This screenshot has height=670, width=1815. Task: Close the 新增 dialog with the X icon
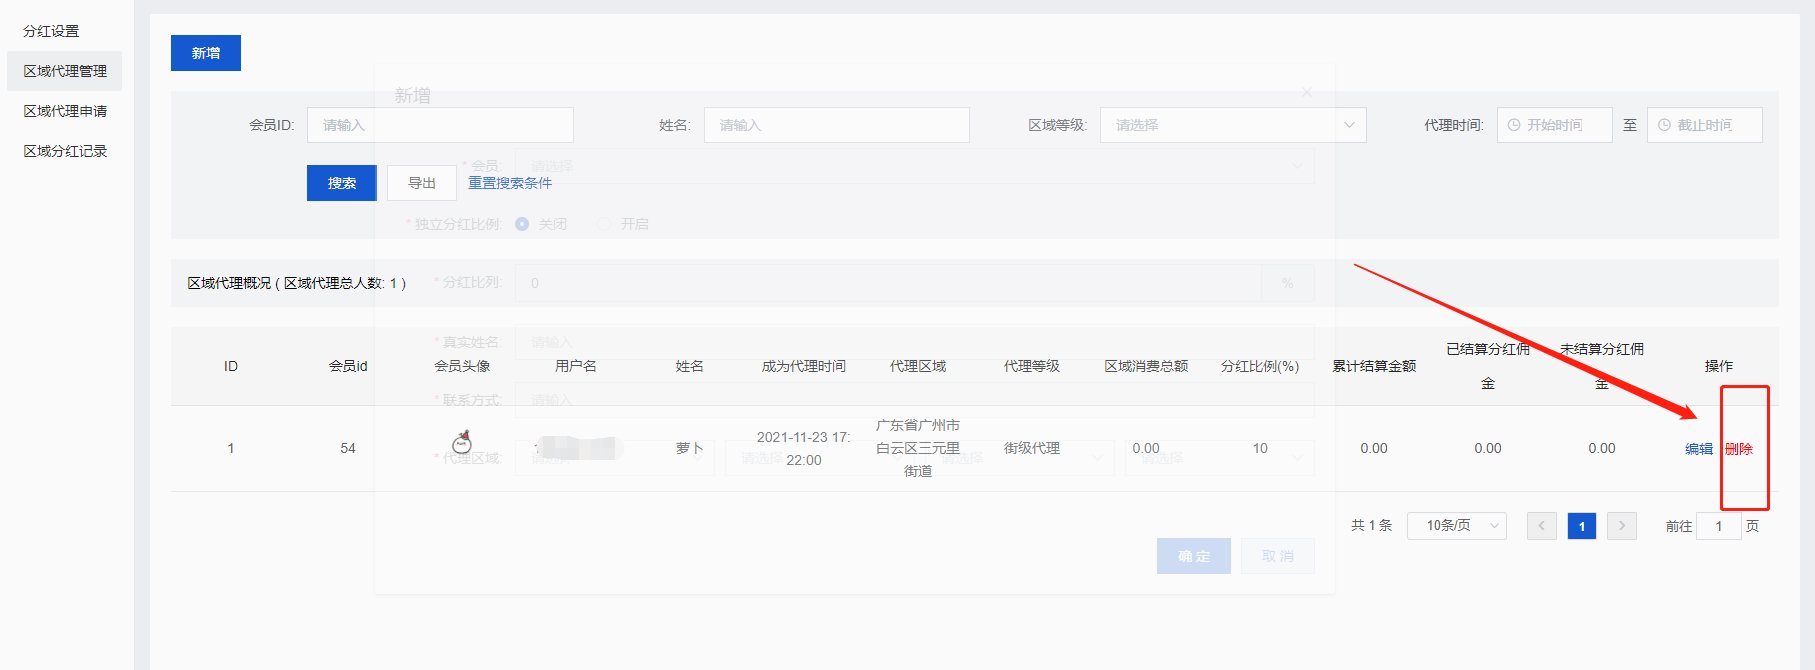click(x=1306, y=92)
